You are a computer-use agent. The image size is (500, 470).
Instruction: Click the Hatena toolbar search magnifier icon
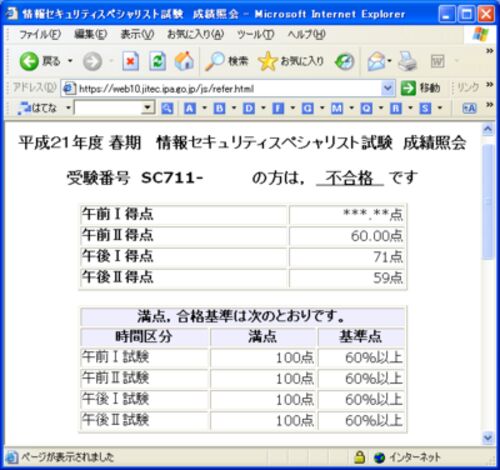click(x=167, y=108)
